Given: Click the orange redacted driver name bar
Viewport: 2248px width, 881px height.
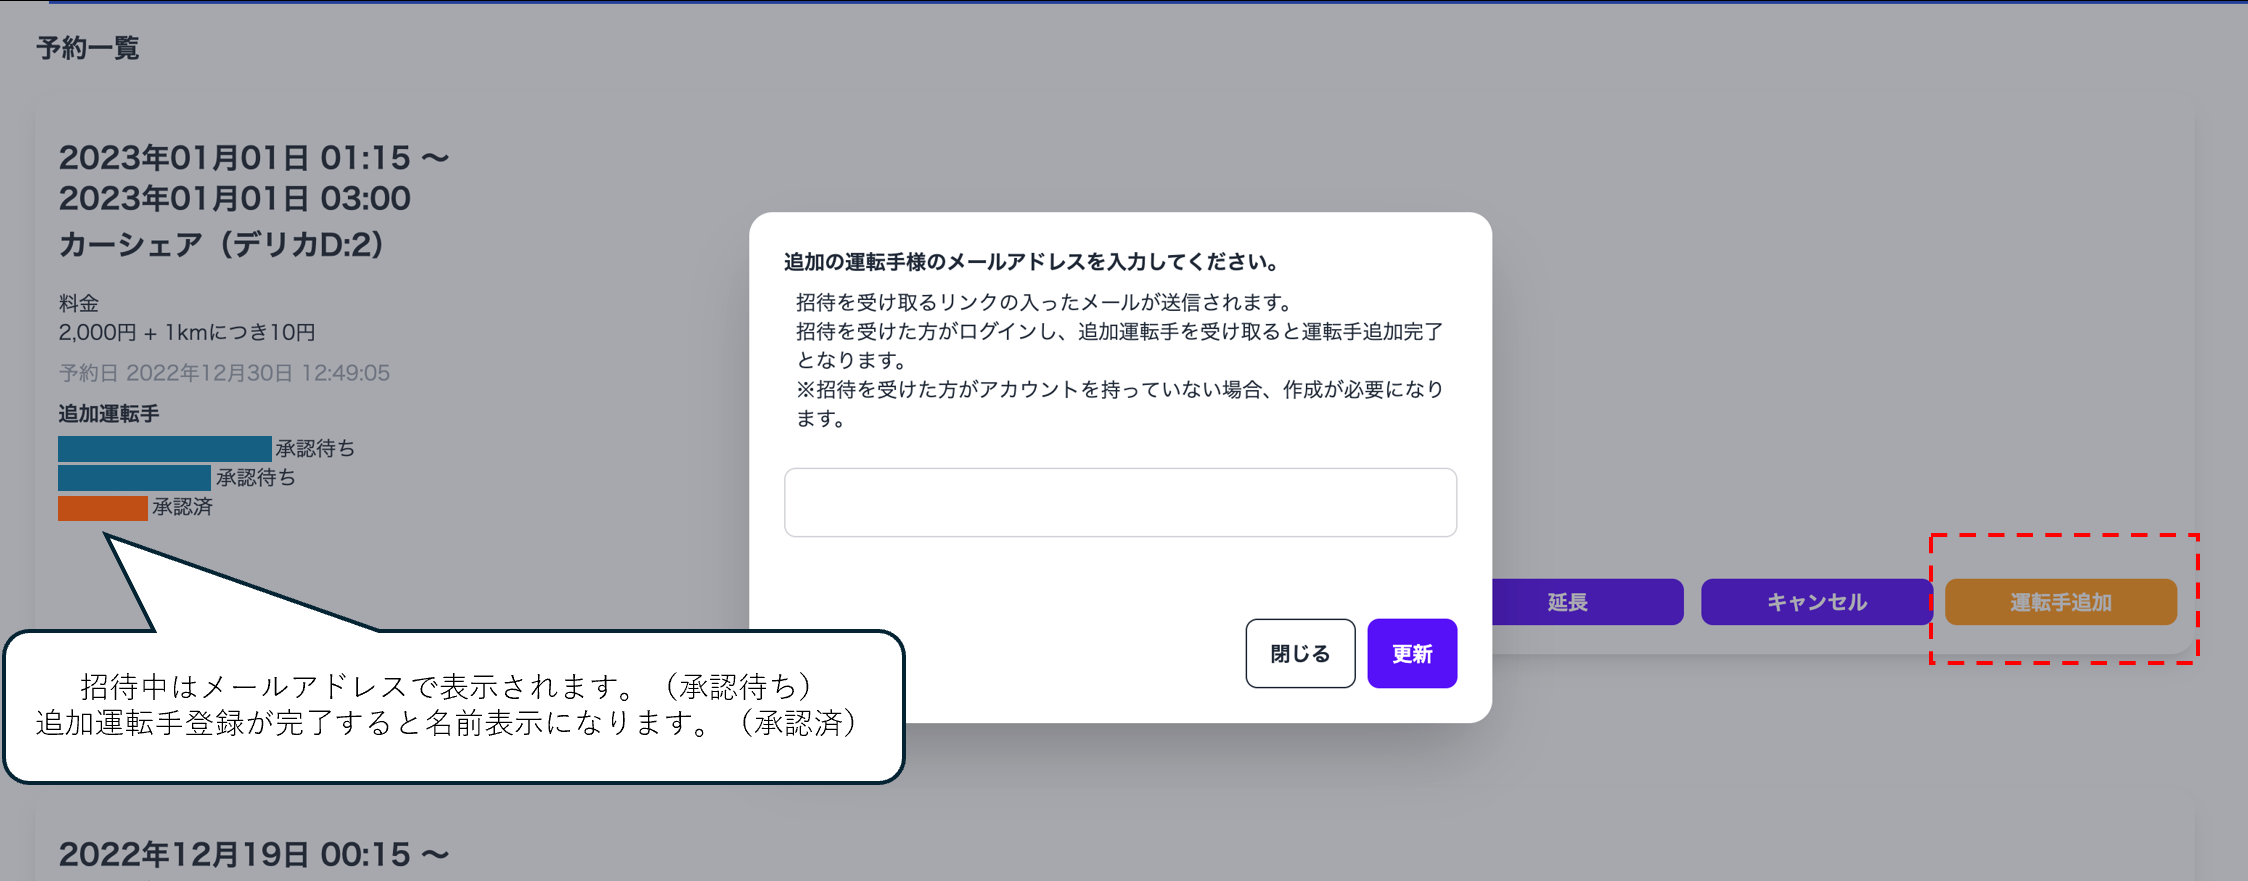Looking at the screenshot, I should pos(102,507).
